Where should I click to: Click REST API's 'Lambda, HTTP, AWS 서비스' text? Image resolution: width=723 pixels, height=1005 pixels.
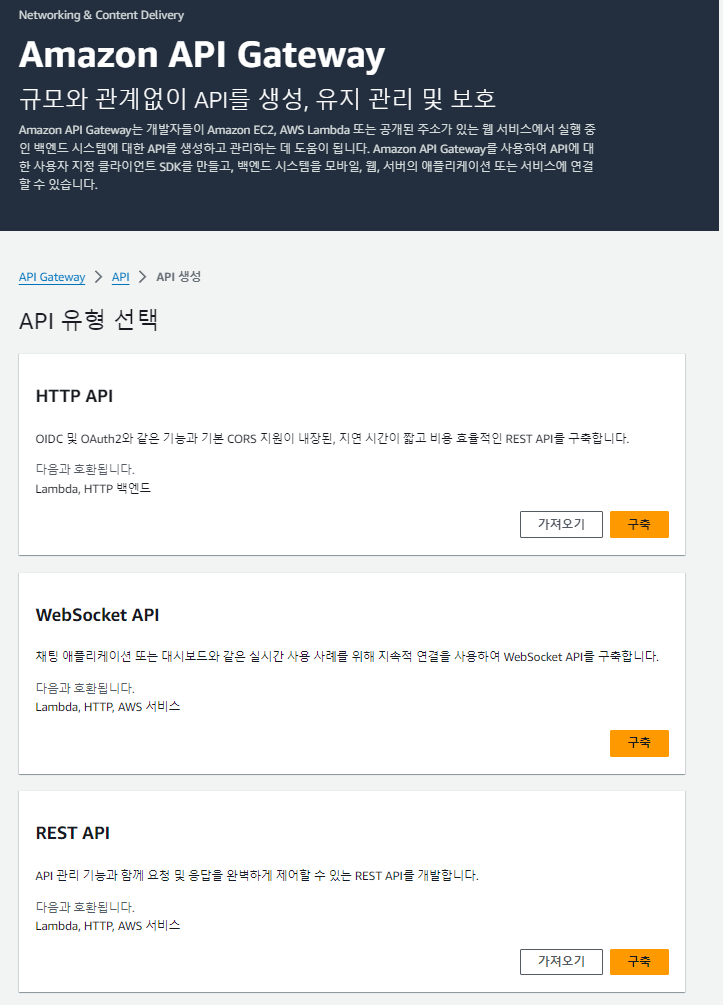(108, 926)
